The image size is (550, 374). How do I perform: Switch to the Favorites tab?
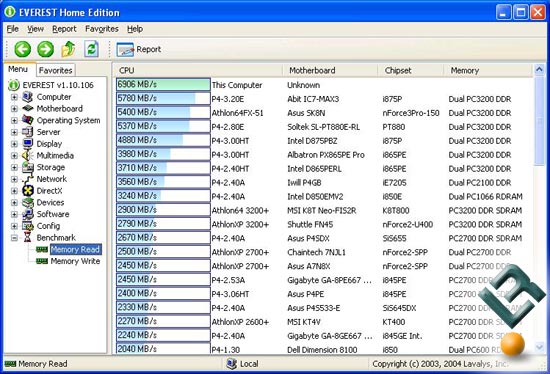click(55, 70)
